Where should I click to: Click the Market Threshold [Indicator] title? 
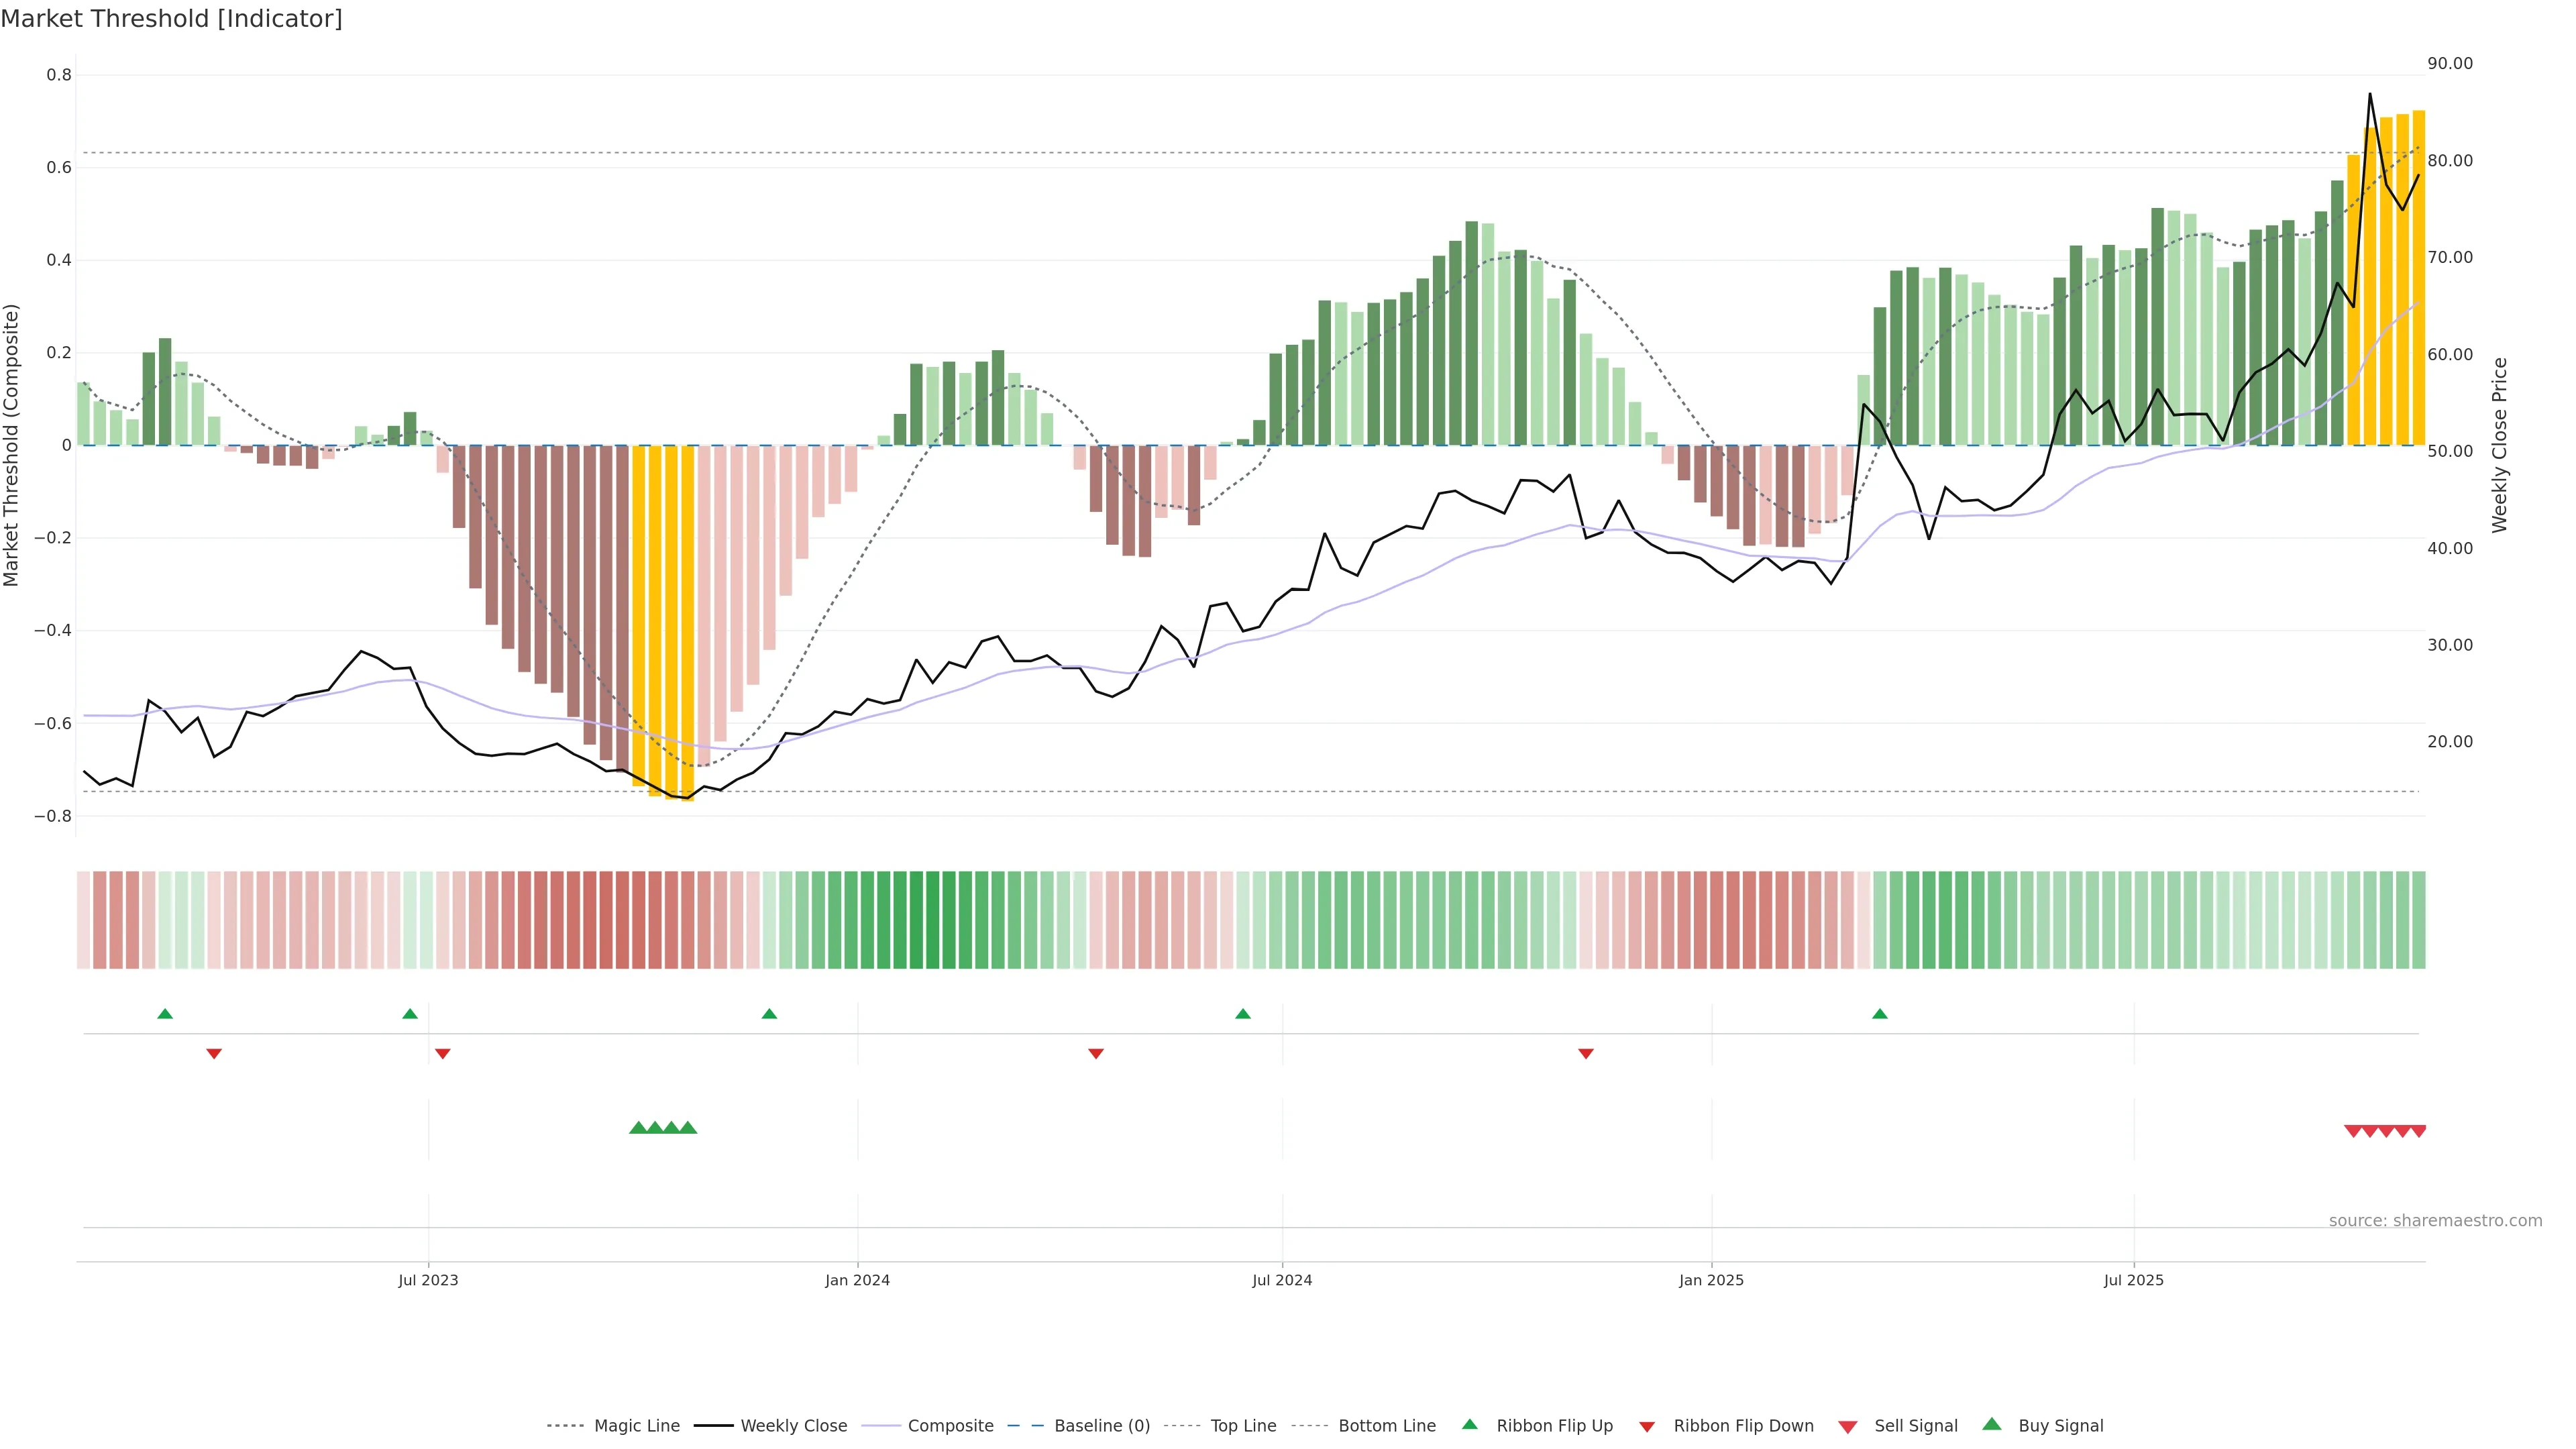tap(171, 19)
